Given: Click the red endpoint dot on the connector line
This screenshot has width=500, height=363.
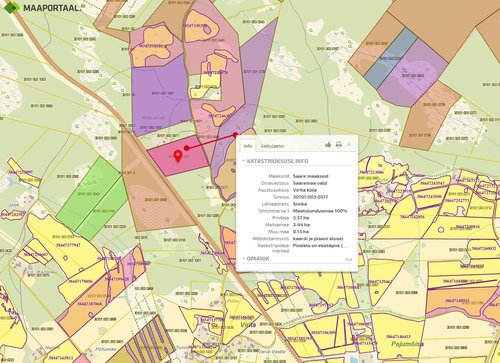Looking at the screenshot, I should pos(235,135).
